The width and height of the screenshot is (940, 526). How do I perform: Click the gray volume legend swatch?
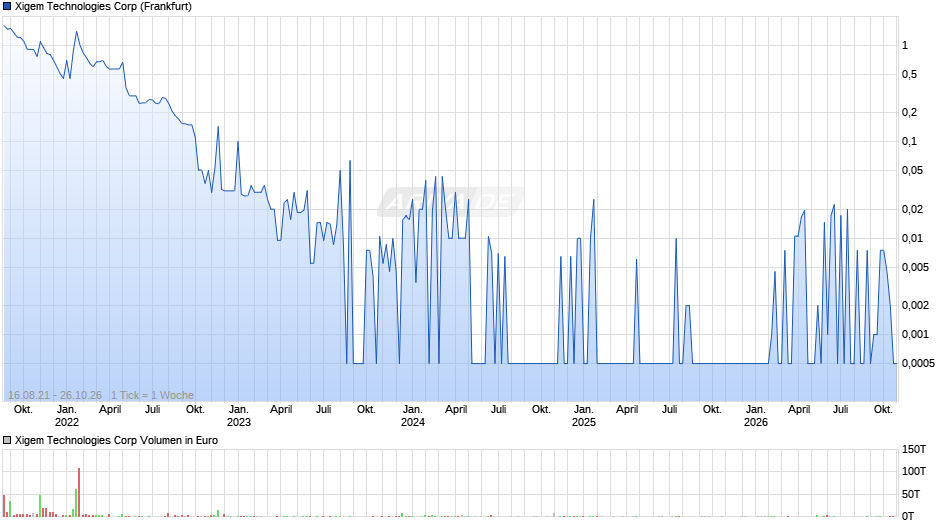7,440
